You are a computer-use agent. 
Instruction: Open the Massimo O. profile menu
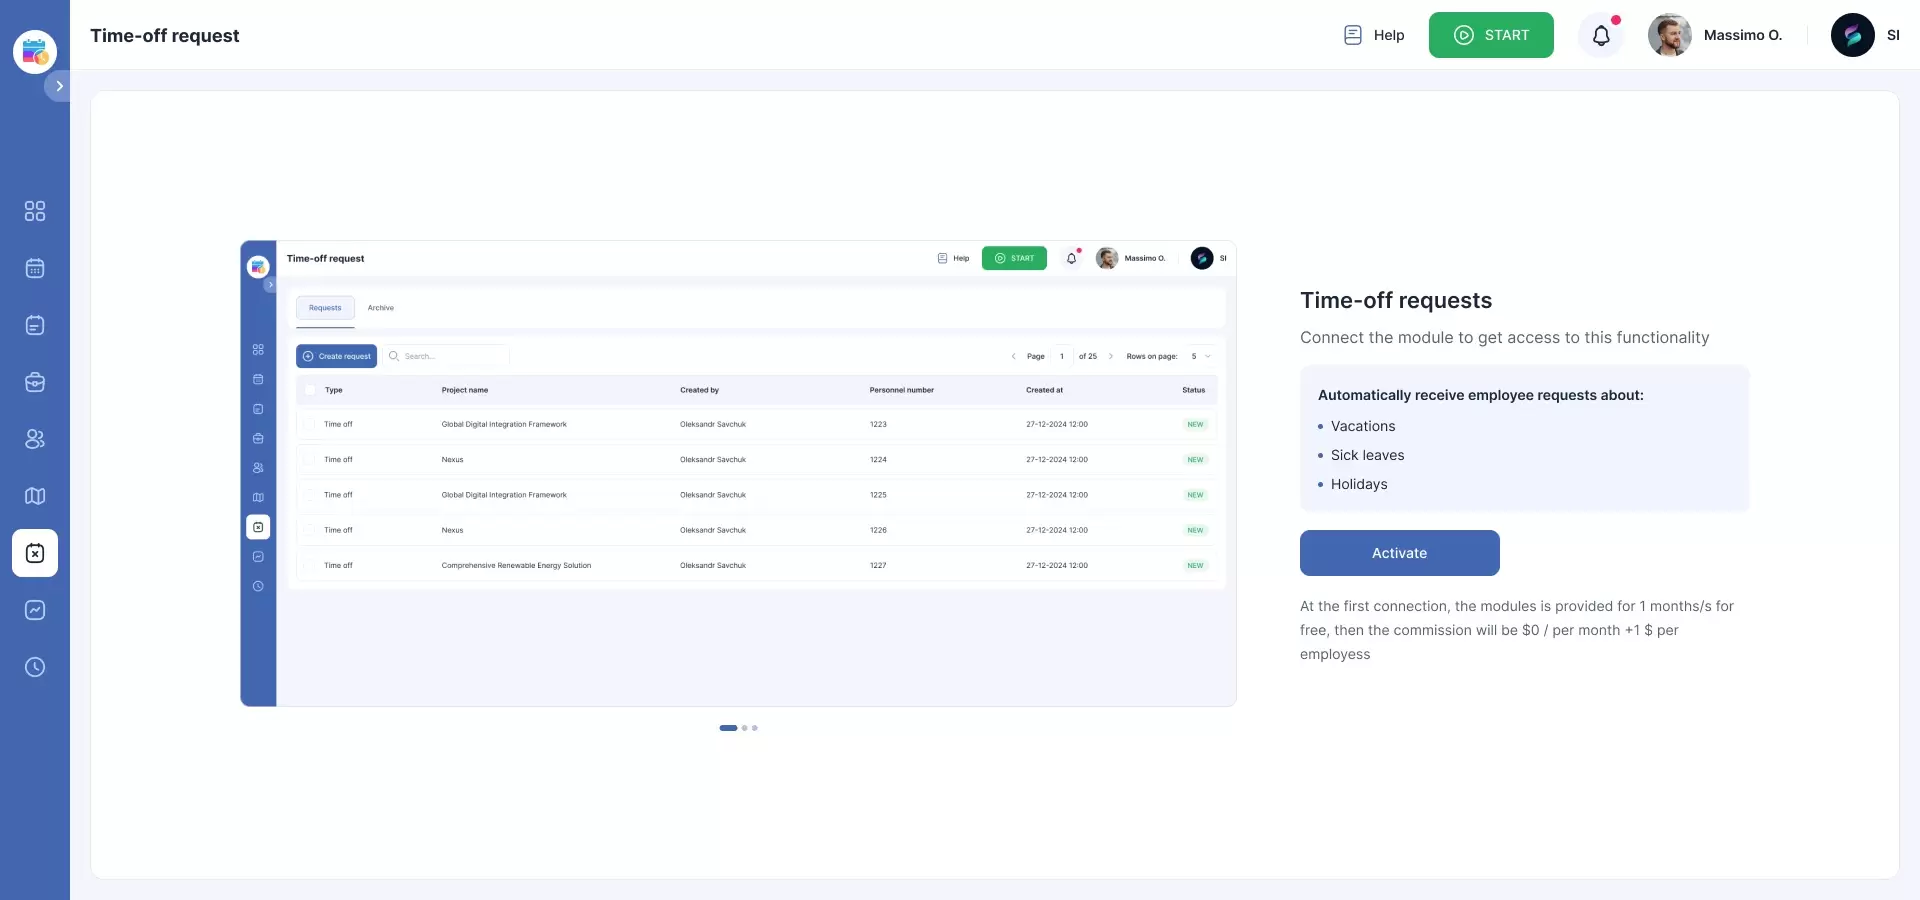(1715, 35)
